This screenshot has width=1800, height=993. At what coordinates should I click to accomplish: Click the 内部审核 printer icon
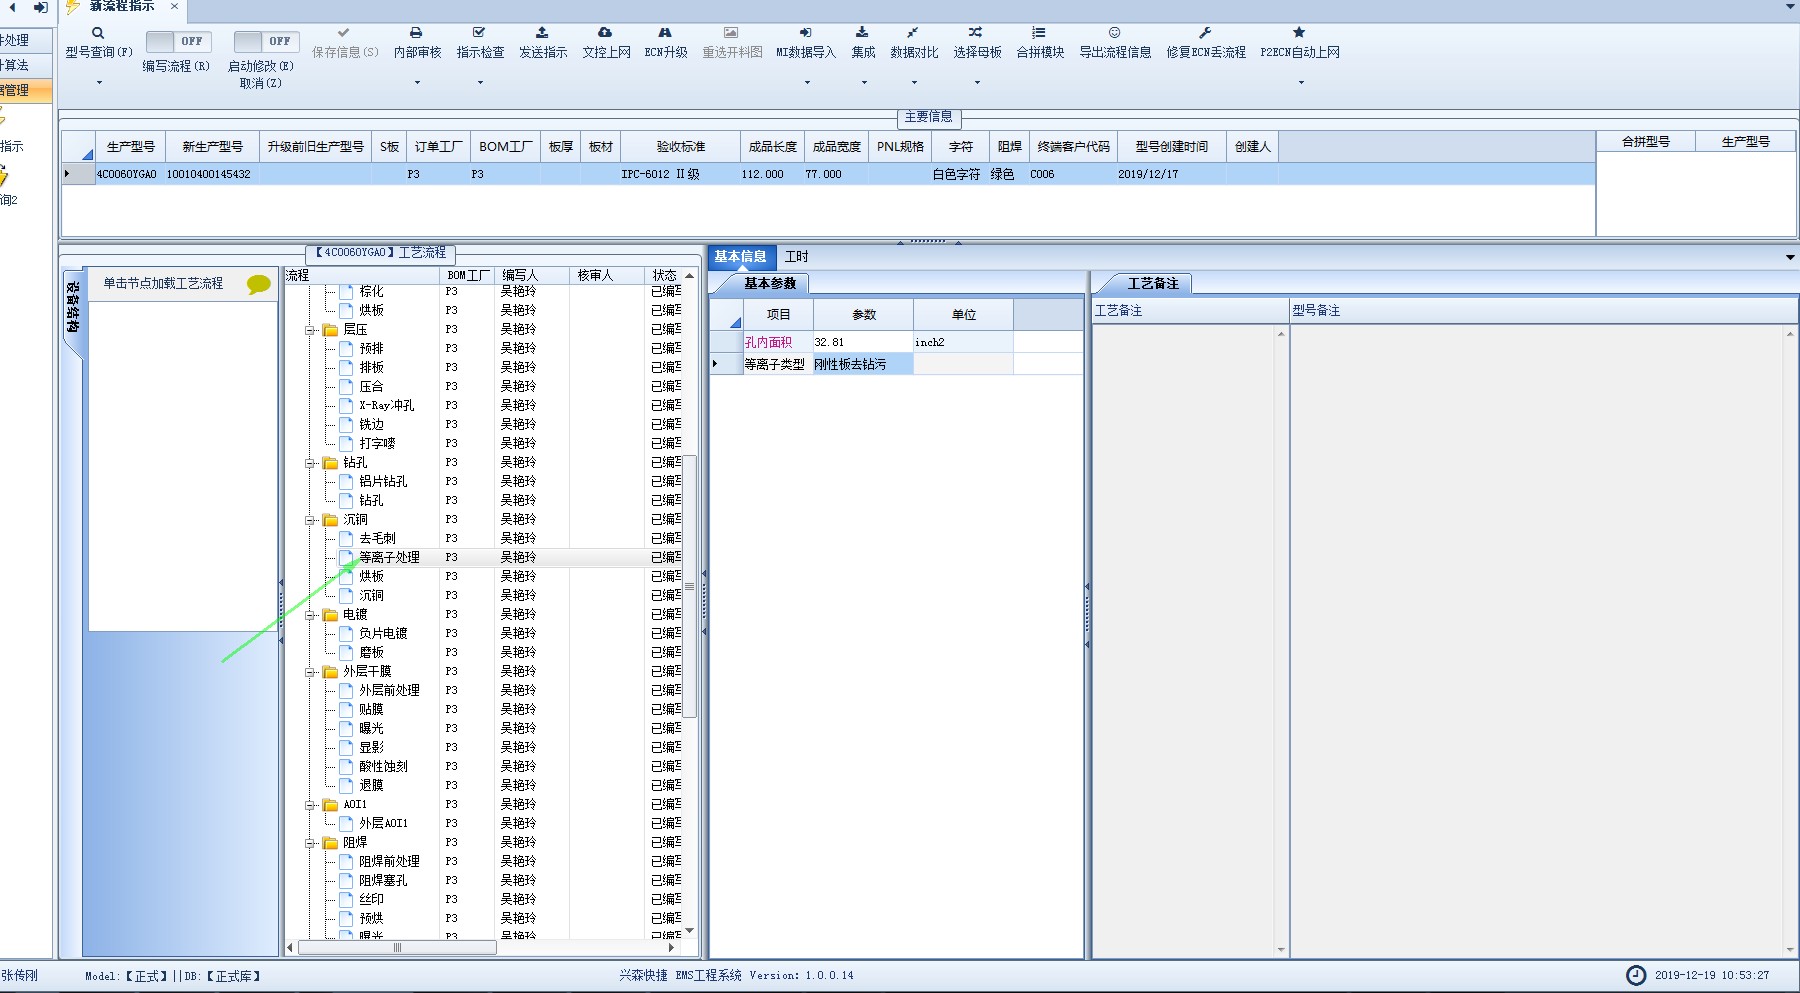[x=416, y=33]
